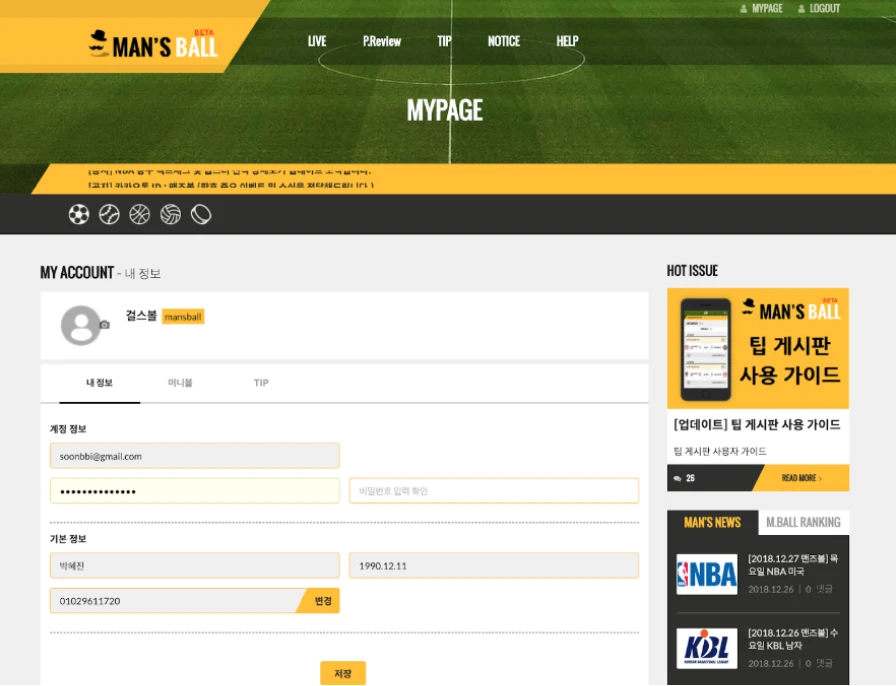Switch to the 내 정보 tab
The image size is (896, 686).
[99, 383]
